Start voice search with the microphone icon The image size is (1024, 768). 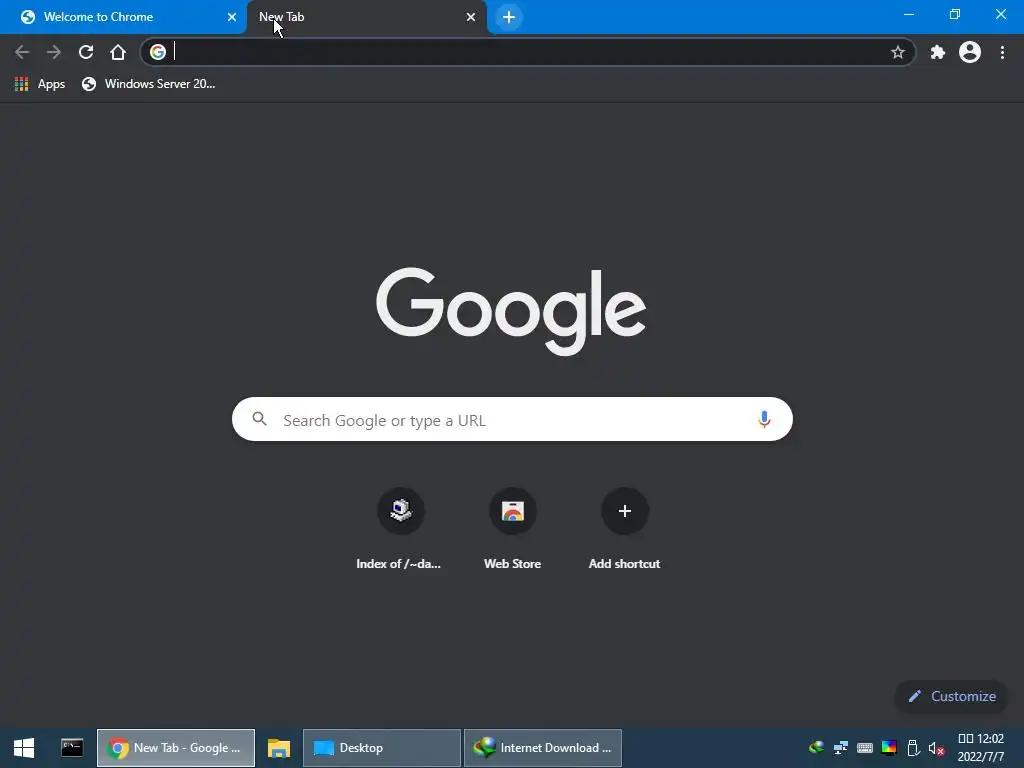coord(764,419)
